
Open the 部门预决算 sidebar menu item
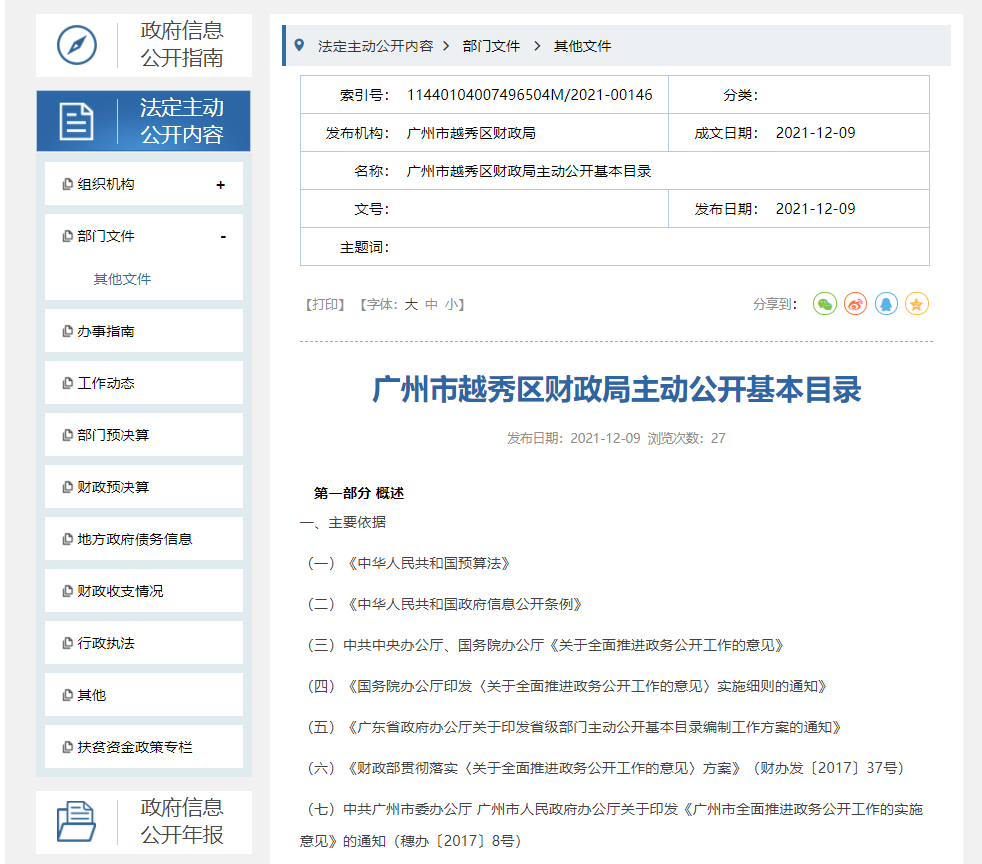(113, 435)
